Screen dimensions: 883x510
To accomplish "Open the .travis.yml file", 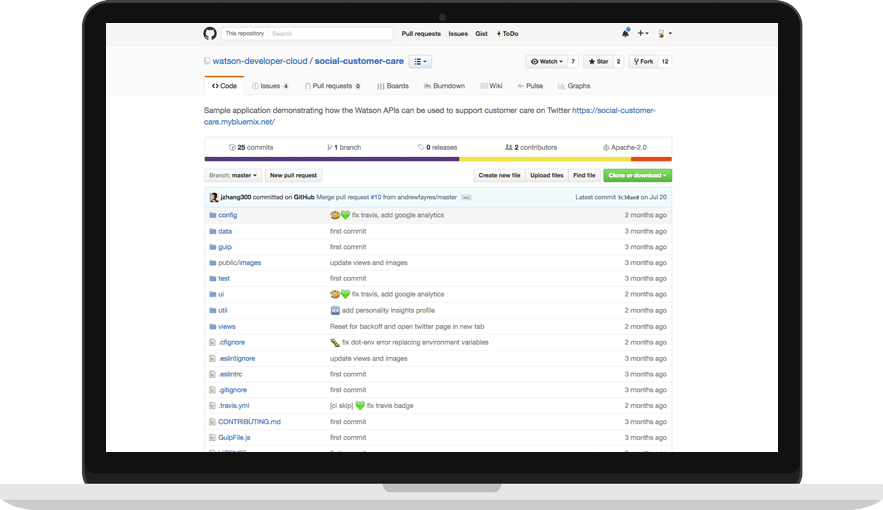I will [234, 406].
